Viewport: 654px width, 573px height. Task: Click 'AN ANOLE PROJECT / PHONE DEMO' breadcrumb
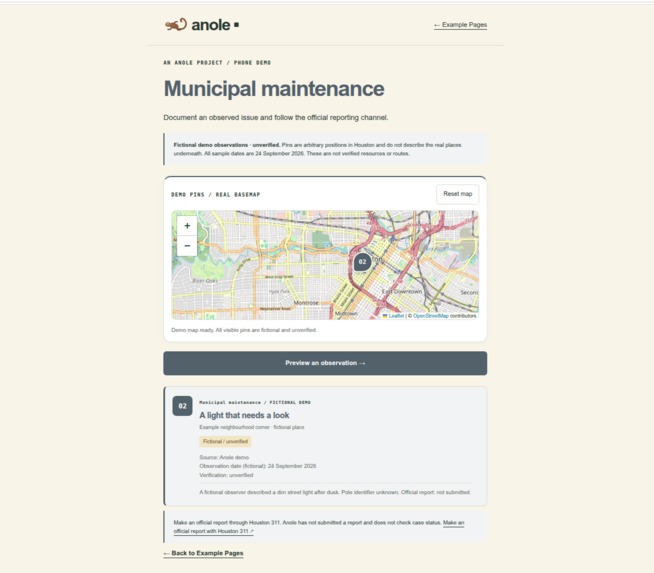(x=217, y=63)
